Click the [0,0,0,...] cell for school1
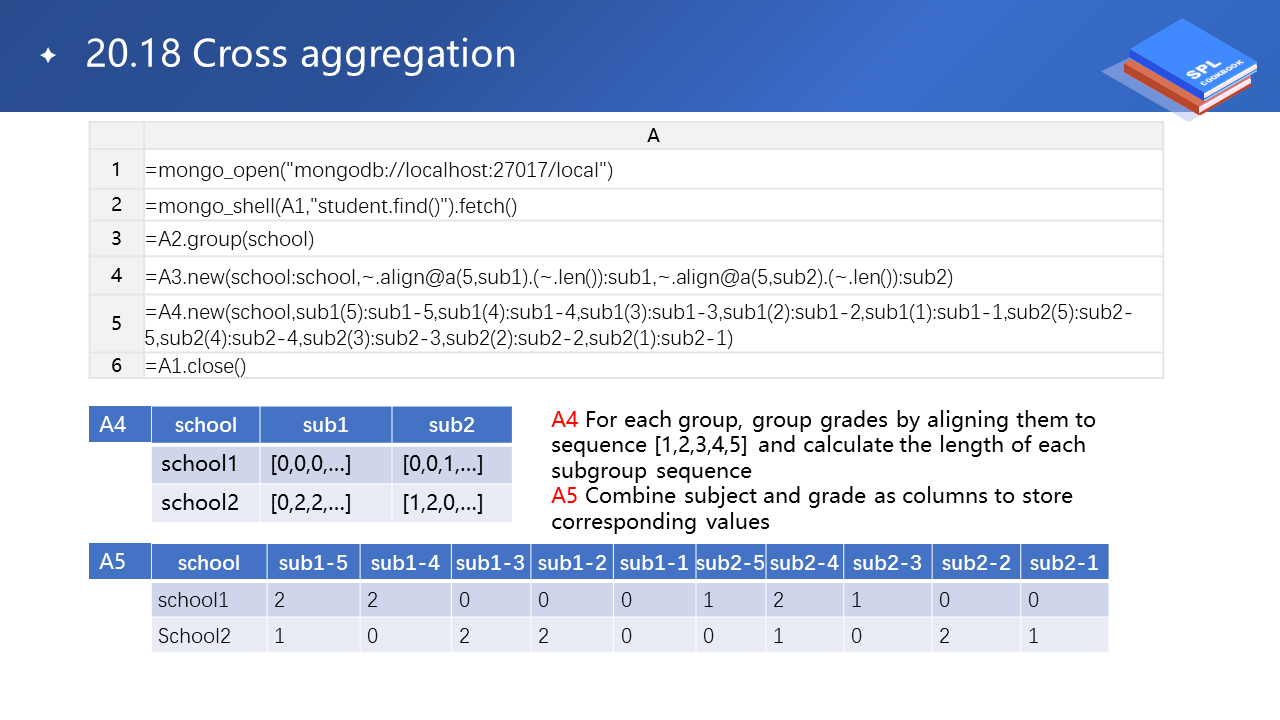Screen dimensions: 1280x720 [310, 465]
